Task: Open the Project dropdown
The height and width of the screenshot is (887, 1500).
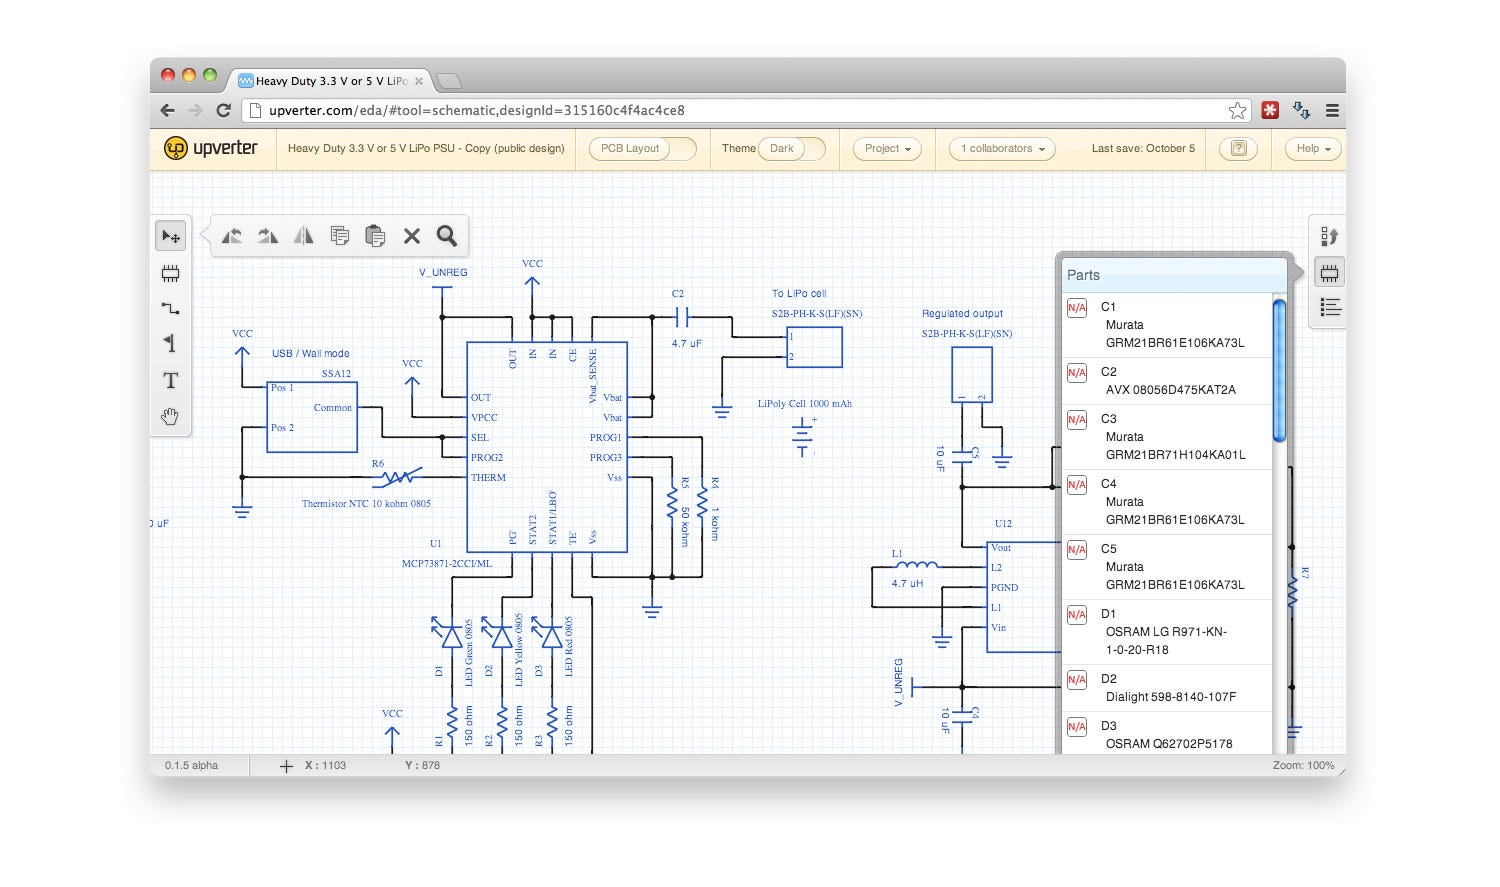Action: point(887,148)
